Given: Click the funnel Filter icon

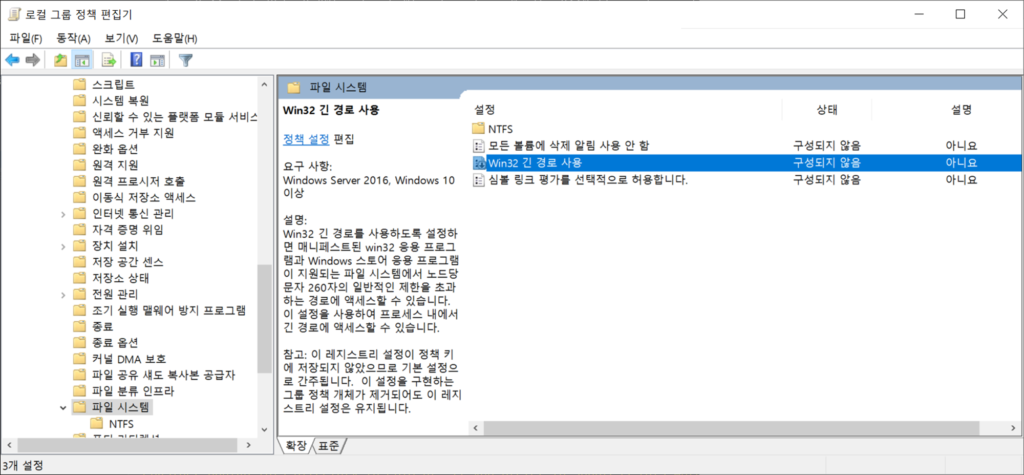Looking at the screenshot, I should [185, 60].
